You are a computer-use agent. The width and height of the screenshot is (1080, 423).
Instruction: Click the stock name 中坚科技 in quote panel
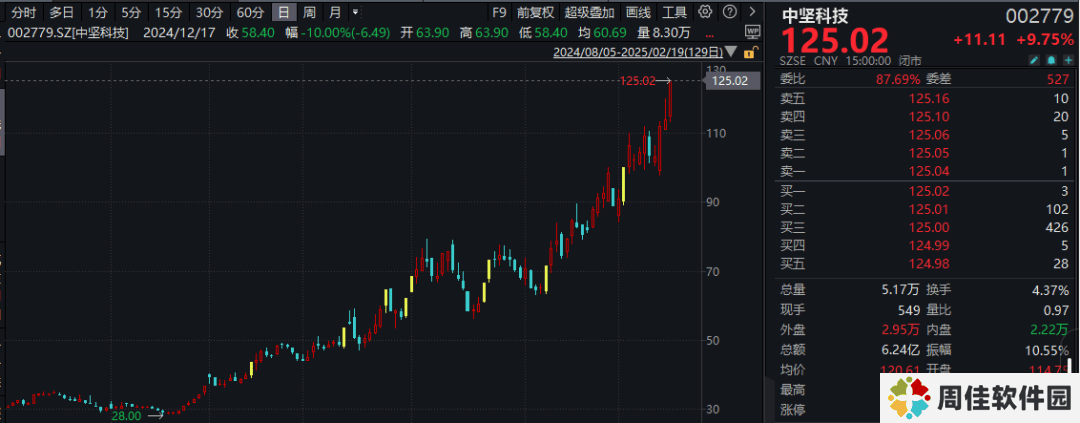tap(815, 15)
